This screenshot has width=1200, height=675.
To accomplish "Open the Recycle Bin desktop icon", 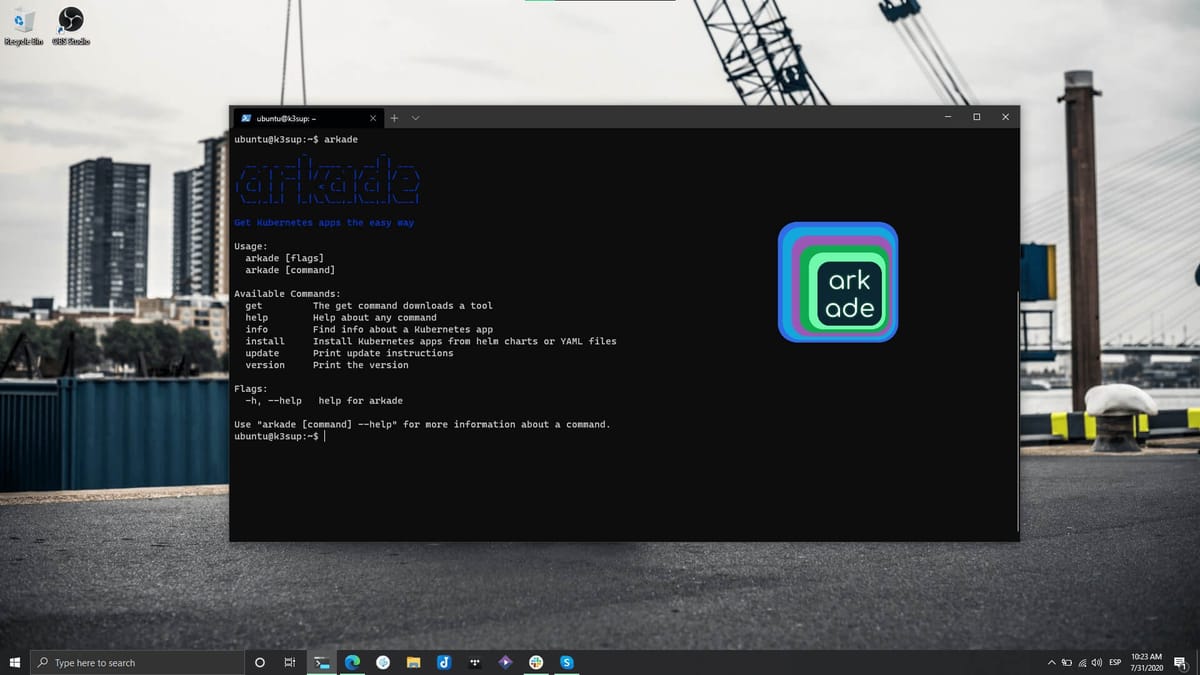I will (x=23, y=27).
